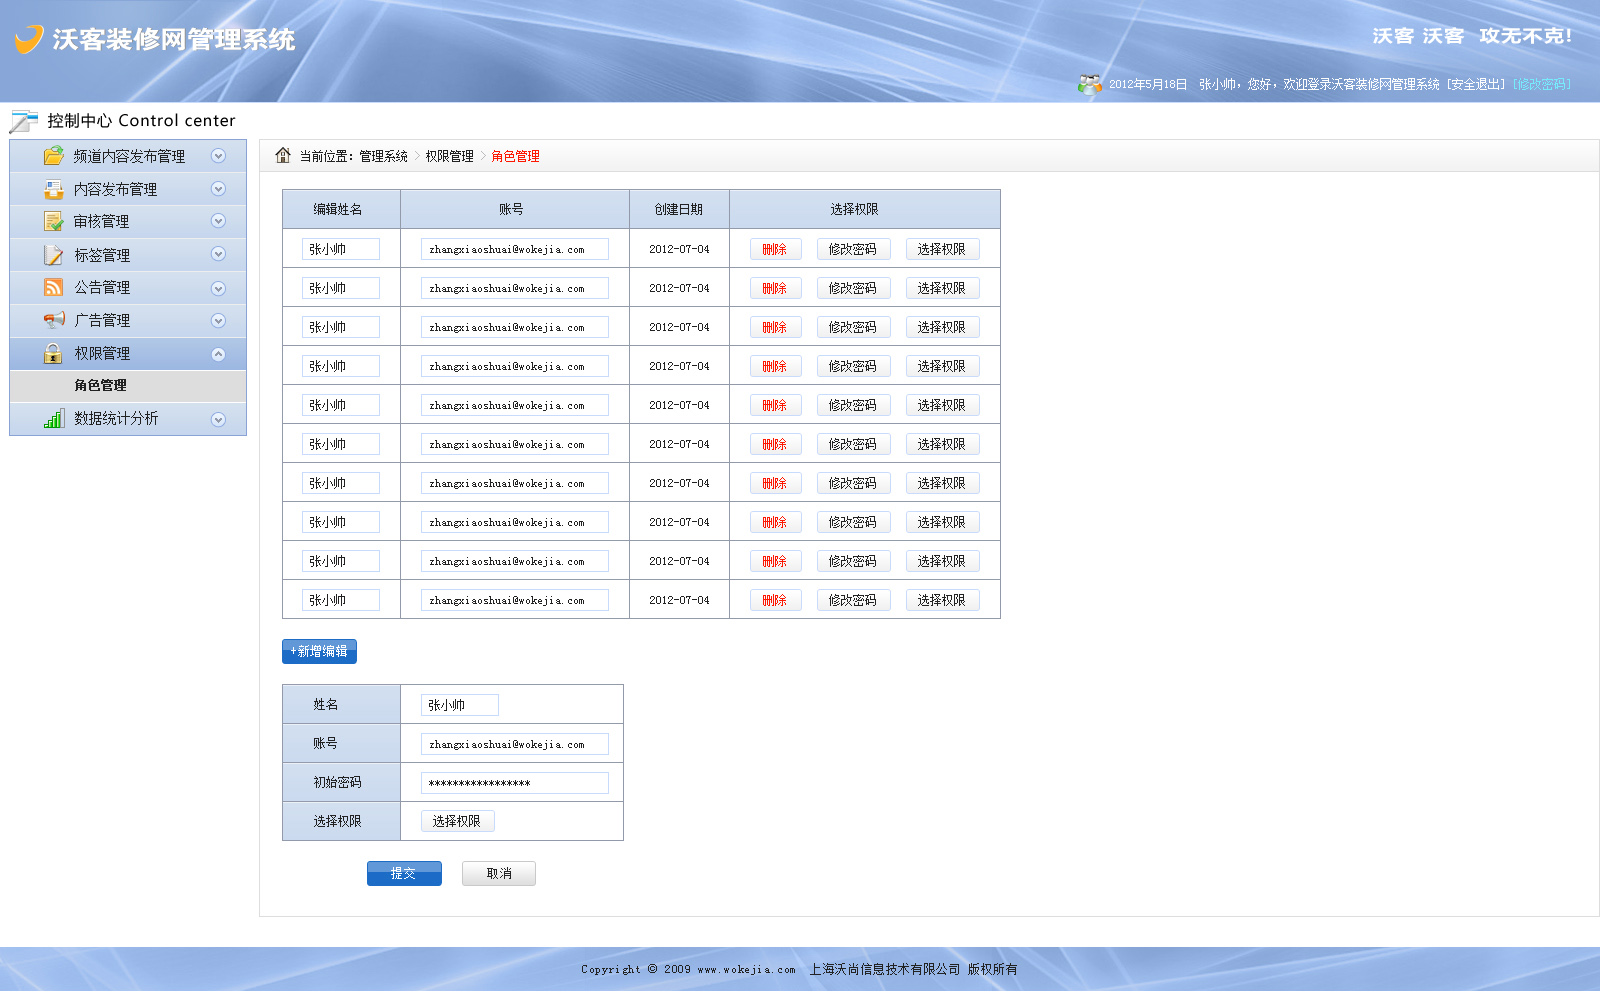Viewport: 1600px width, 1000px height.
Task: Collapse the 权限管理 menu arrow
Action: pos(218,354)
